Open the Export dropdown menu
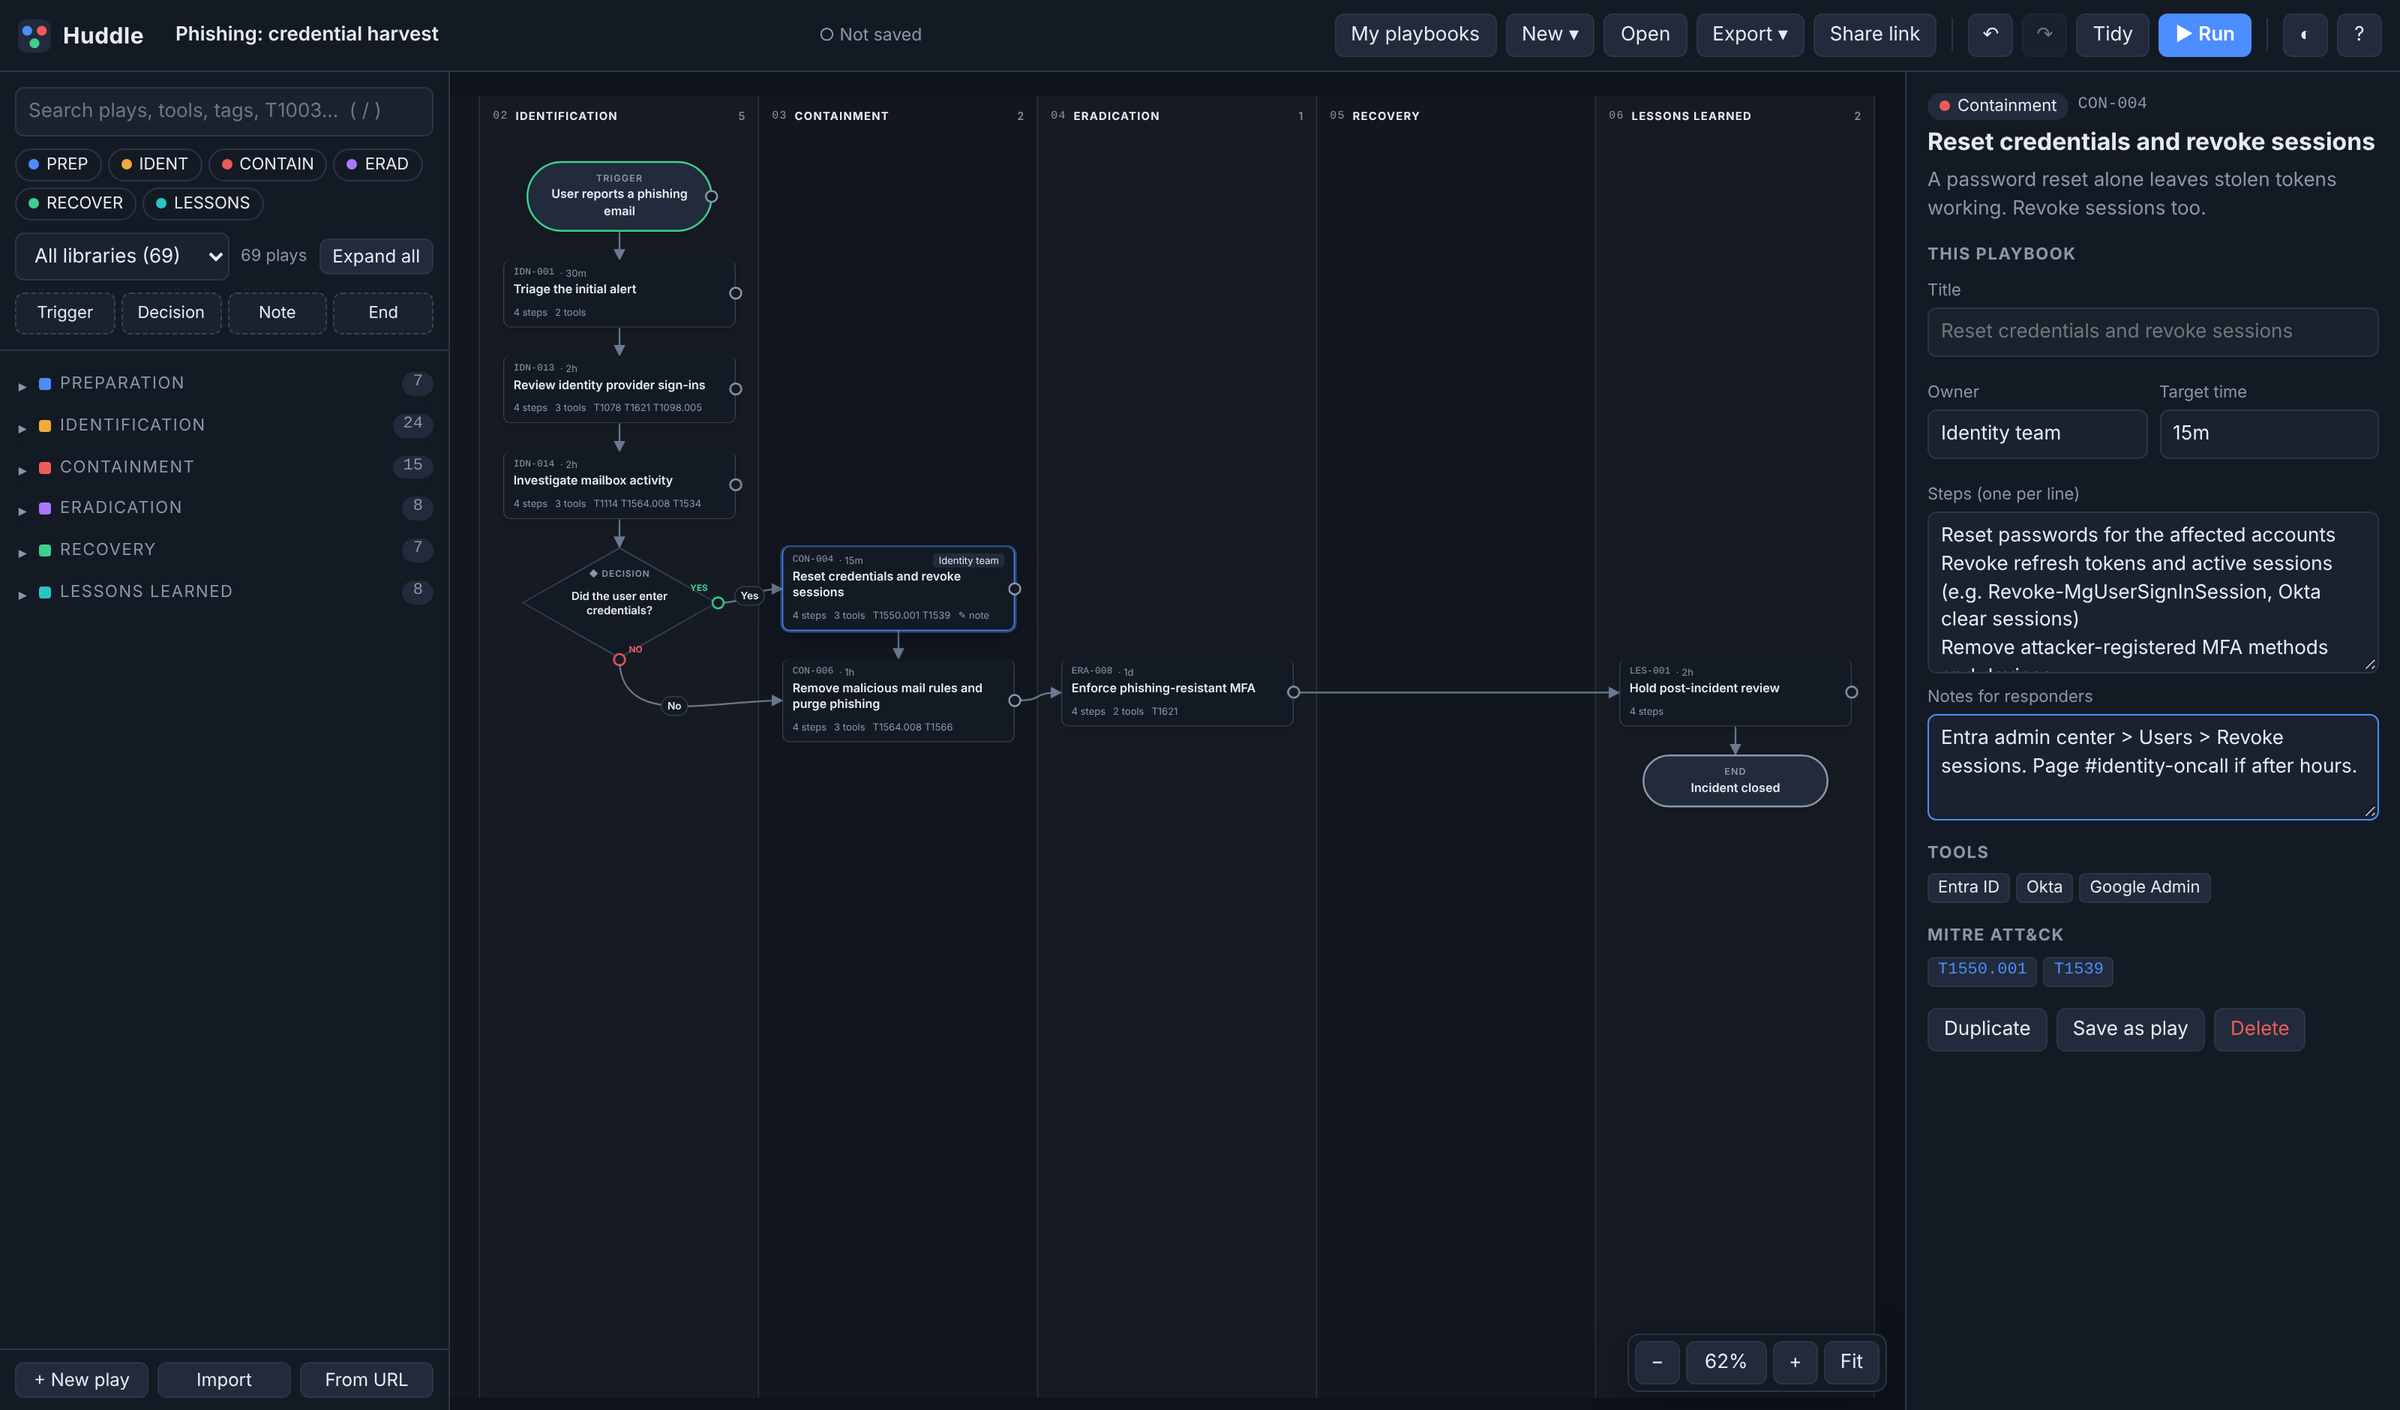The width and height of the screenshot is (2400, 1410). 1749,35
